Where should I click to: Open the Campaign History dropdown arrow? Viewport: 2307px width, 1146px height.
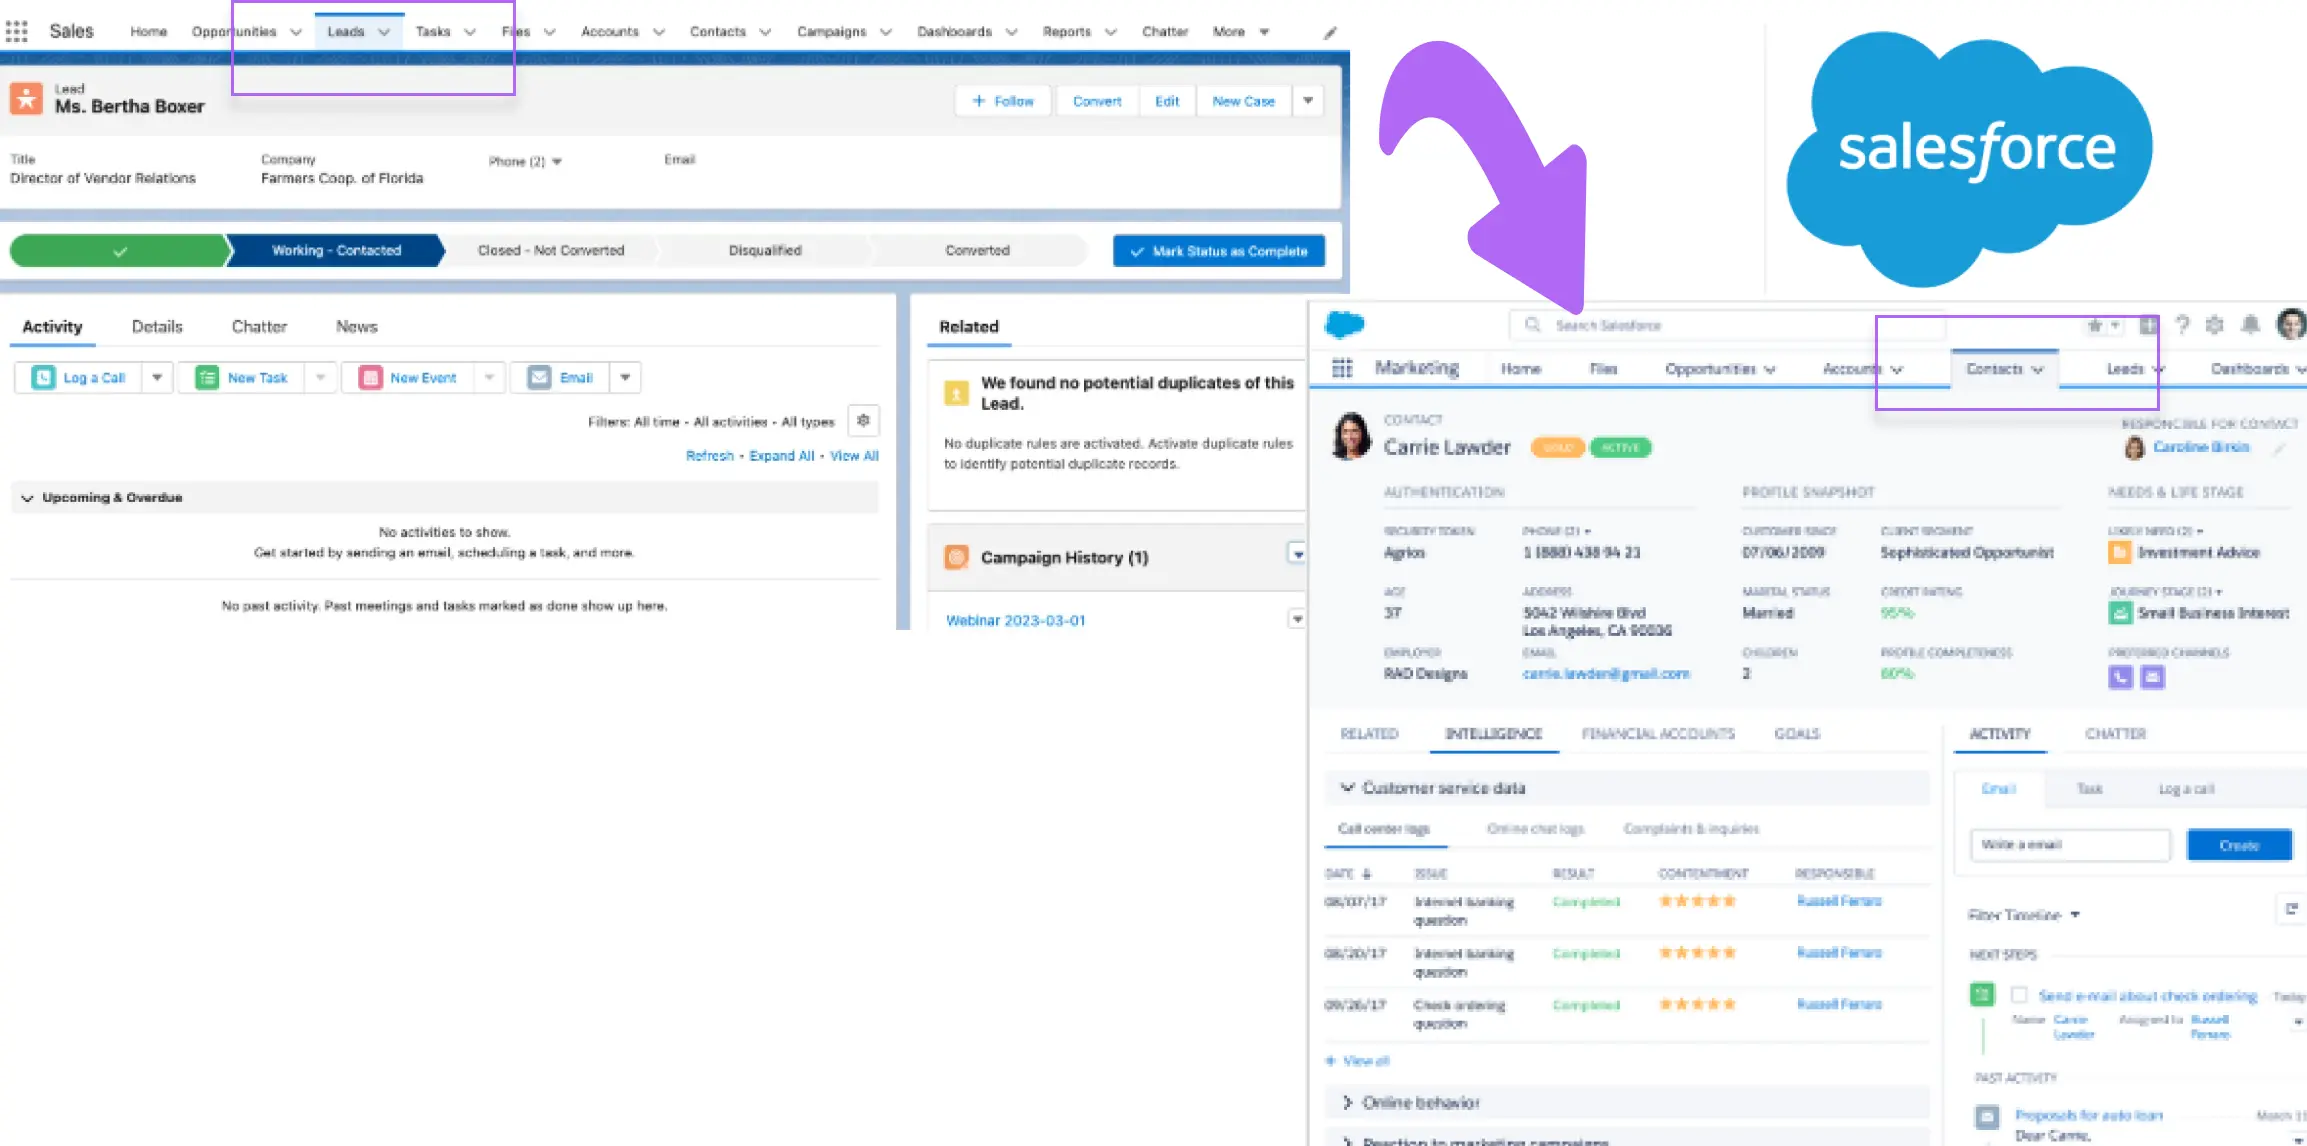[1297, 554]
